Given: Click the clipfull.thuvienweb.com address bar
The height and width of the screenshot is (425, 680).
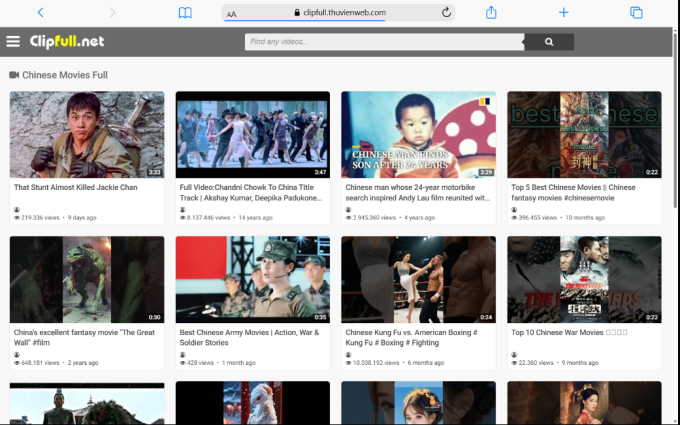Looking at the screenshot, I should coord(338,13).
